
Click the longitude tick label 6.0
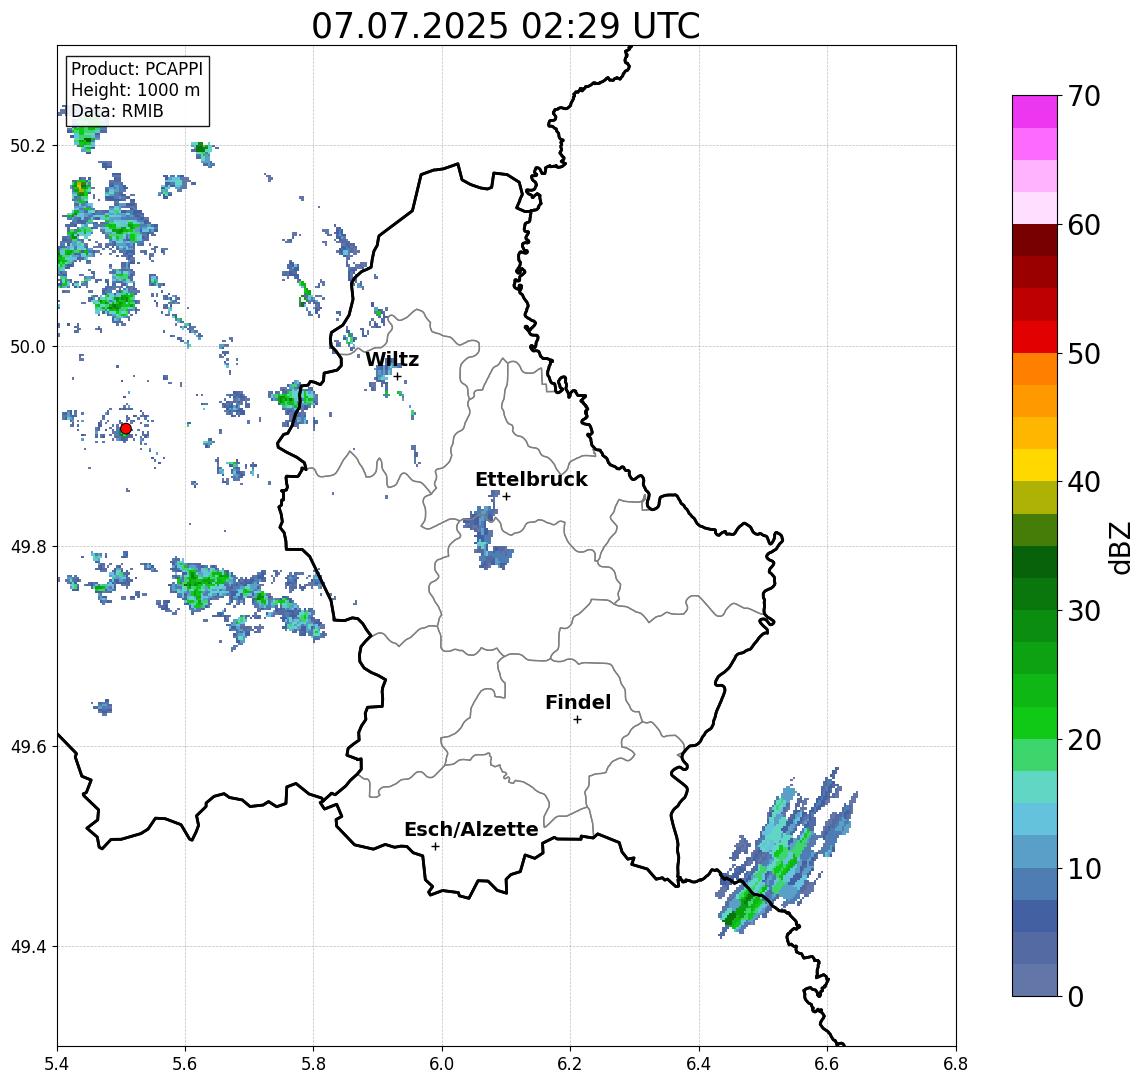pos(443,1064)
